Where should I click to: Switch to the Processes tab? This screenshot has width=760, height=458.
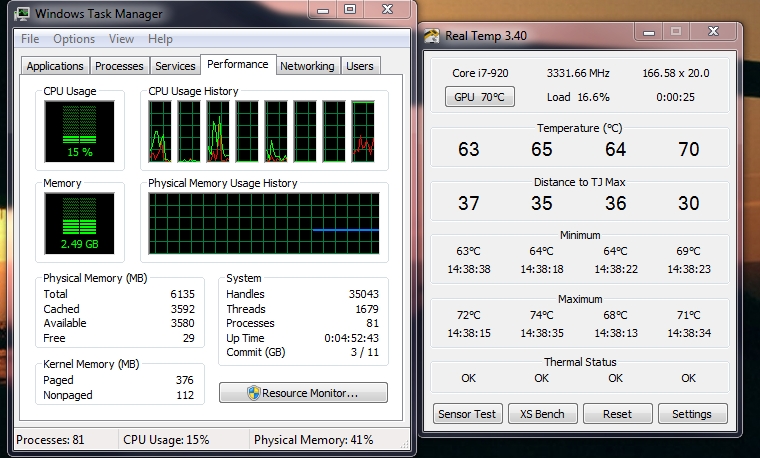(119, 66)
